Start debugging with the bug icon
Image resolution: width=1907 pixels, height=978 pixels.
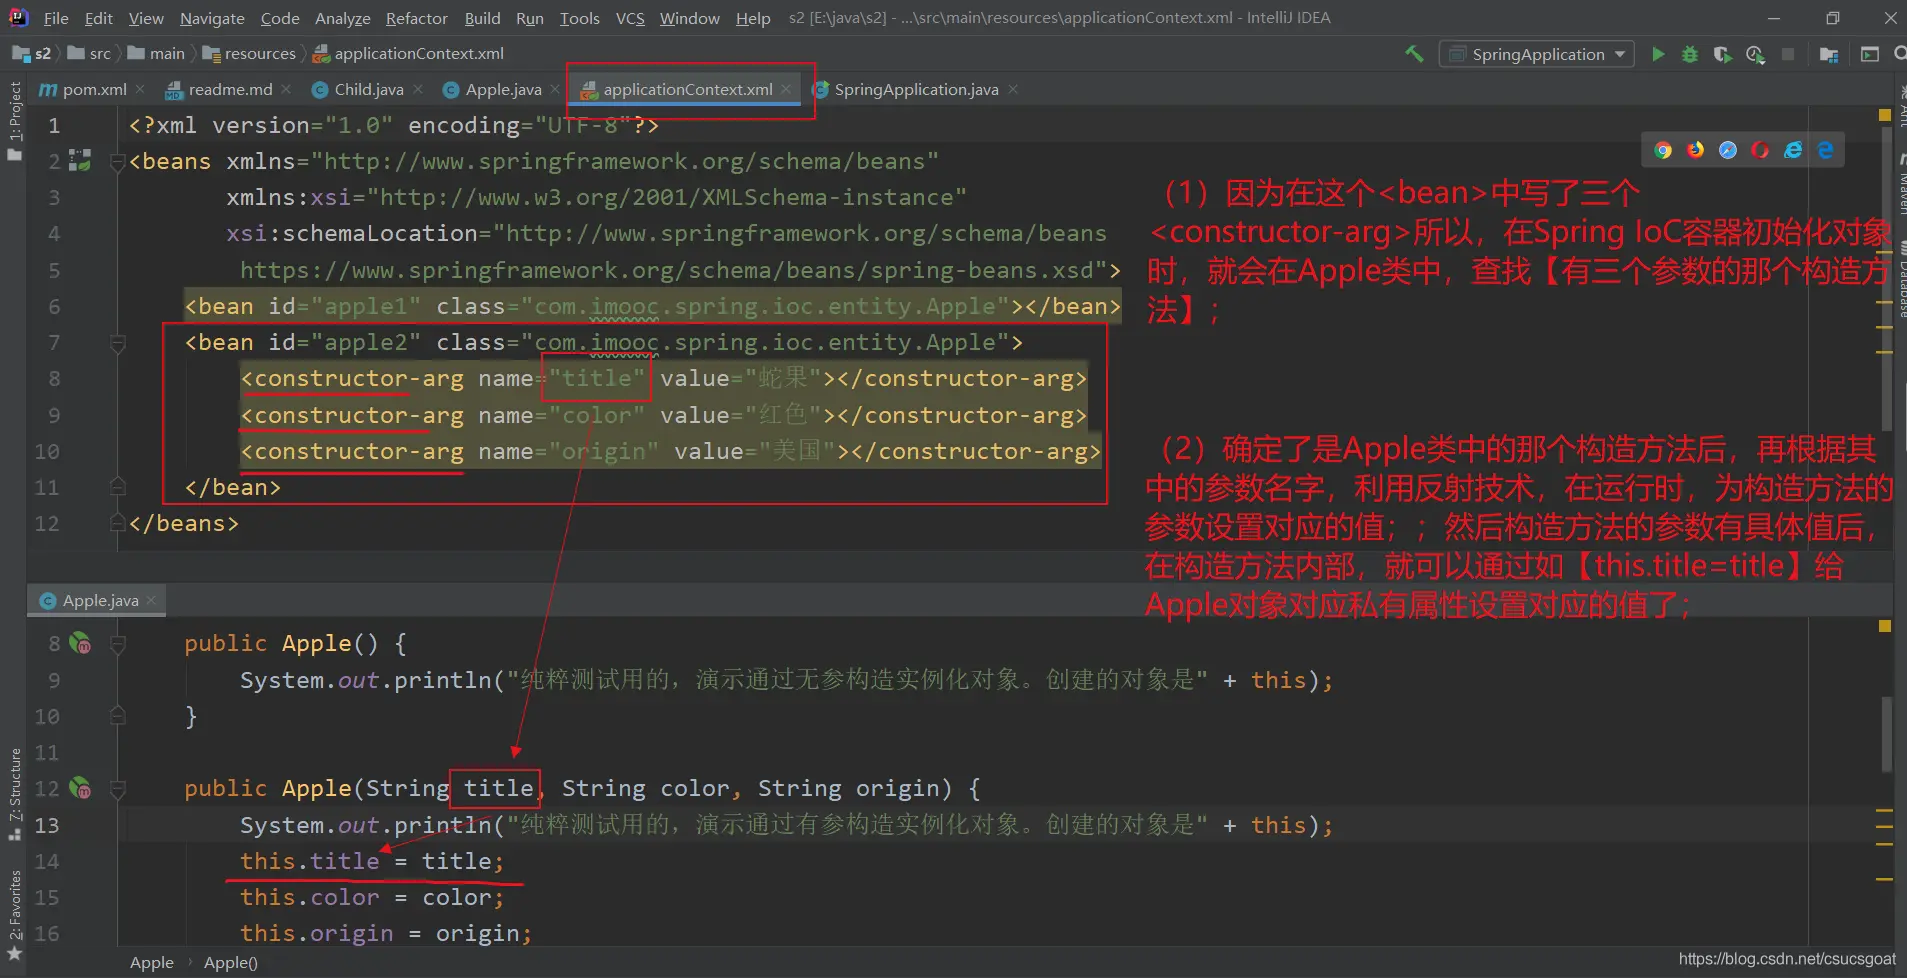(x=1690, y=54)
